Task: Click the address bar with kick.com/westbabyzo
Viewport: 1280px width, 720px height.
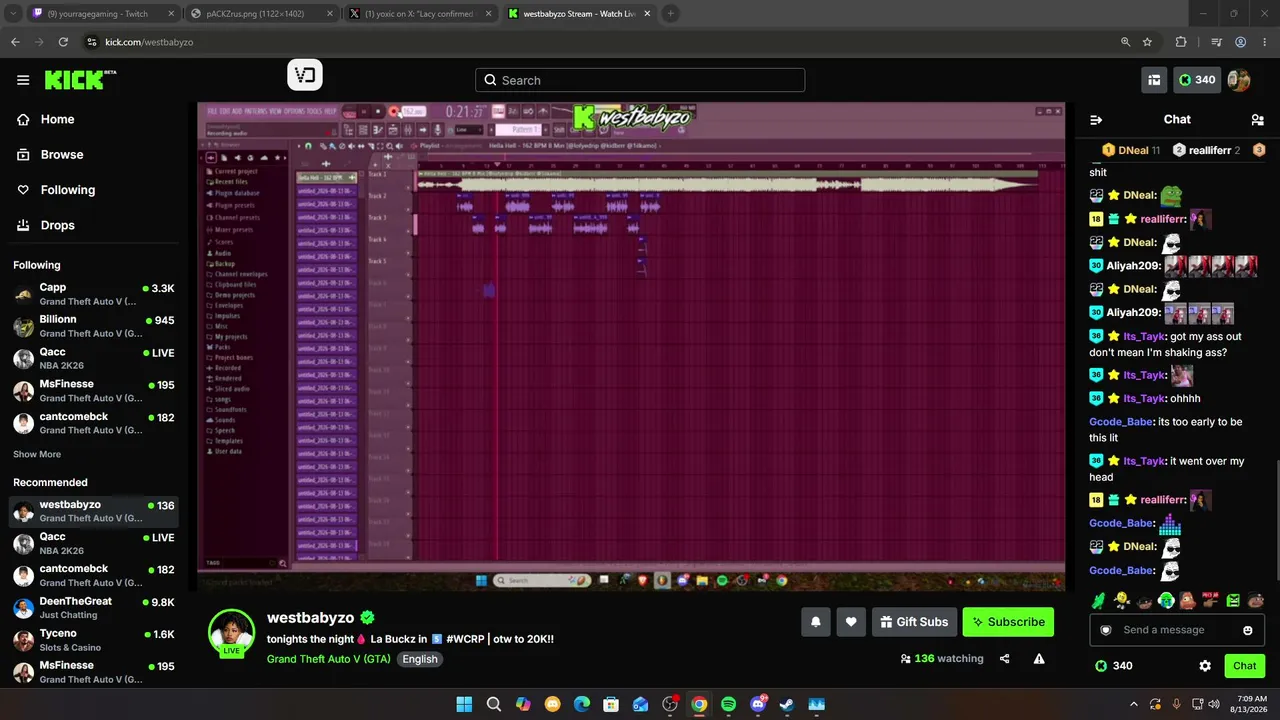Action: pos(600,42)
